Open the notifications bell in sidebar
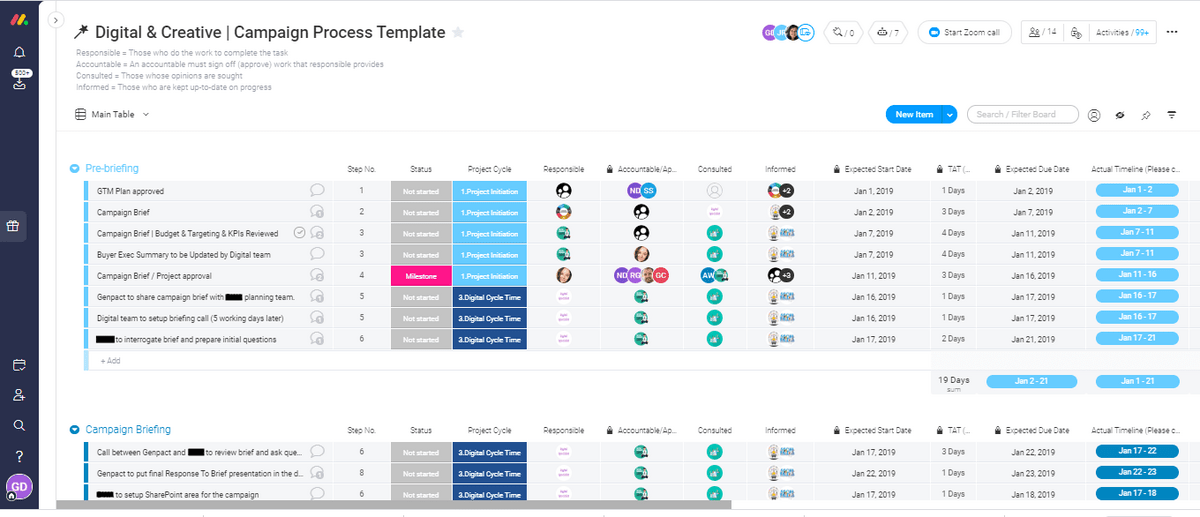Image resolution: width=1200 pixels, height=517 pixels. tap(19, 52)
